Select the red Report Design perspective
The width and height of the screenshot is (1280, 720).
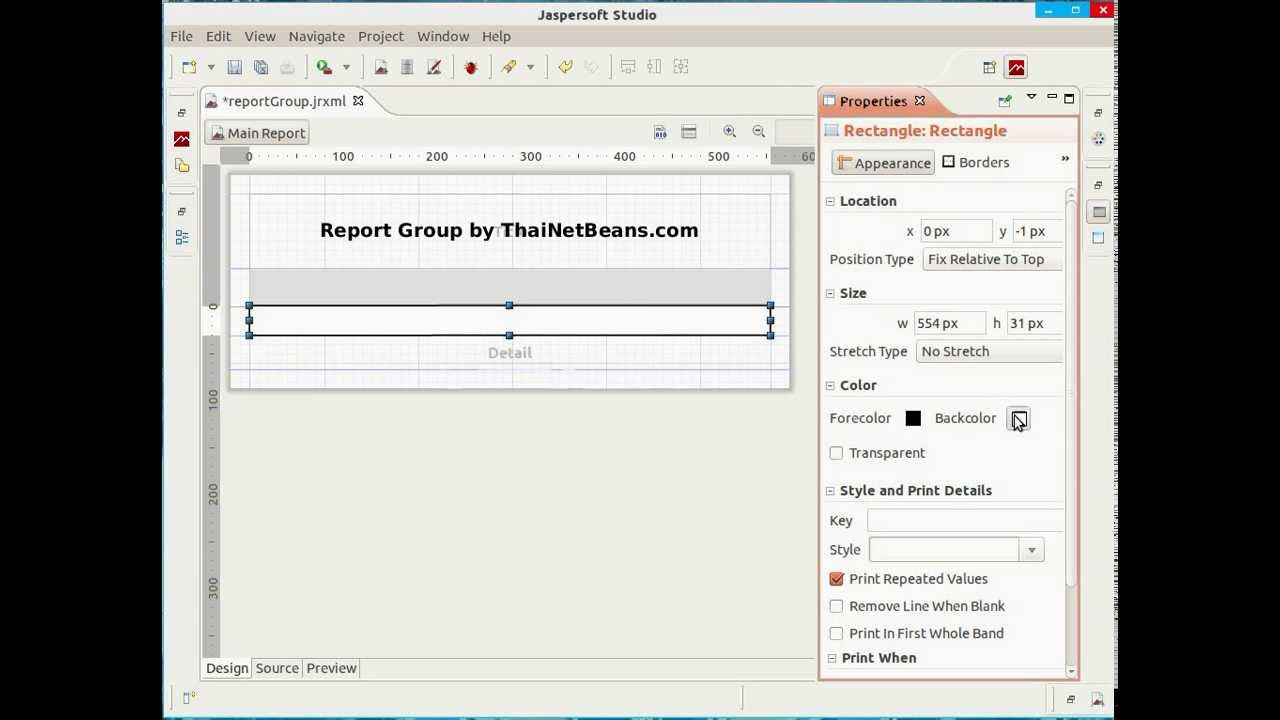coord(1016,67)
